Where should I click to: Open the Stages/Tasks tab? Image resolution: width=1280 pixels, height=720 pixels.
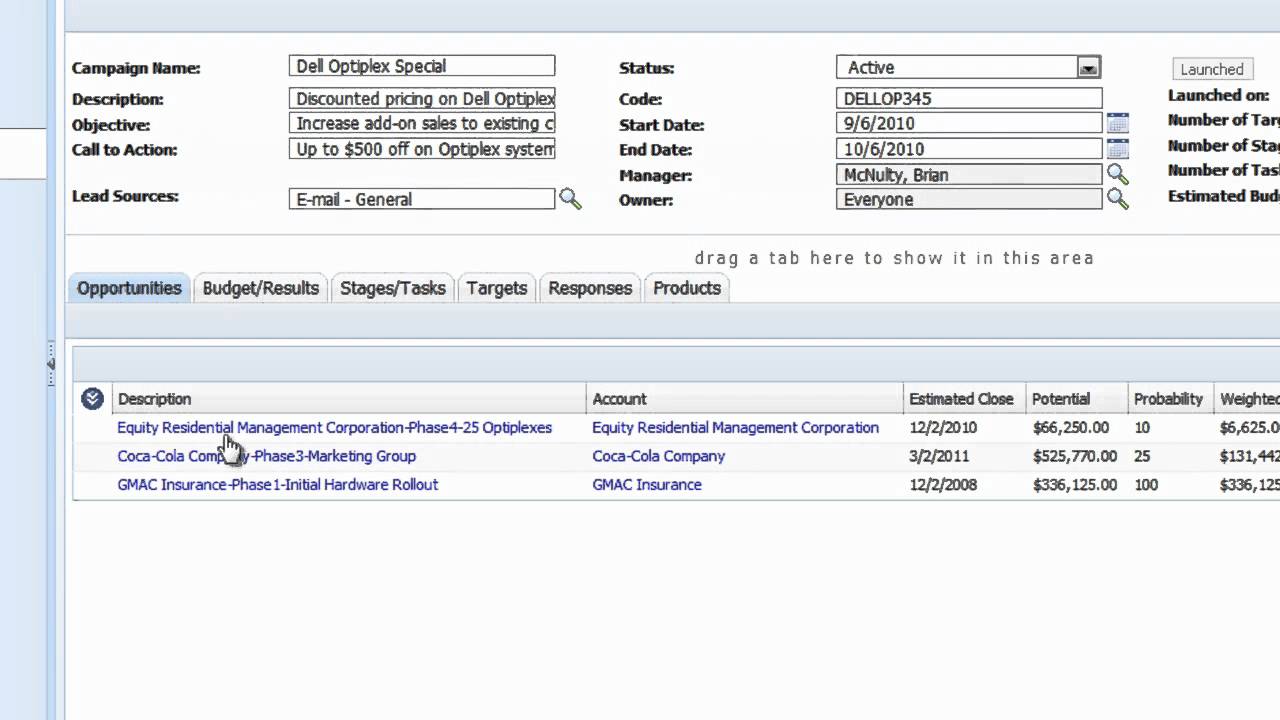click(x=393, y=288)
